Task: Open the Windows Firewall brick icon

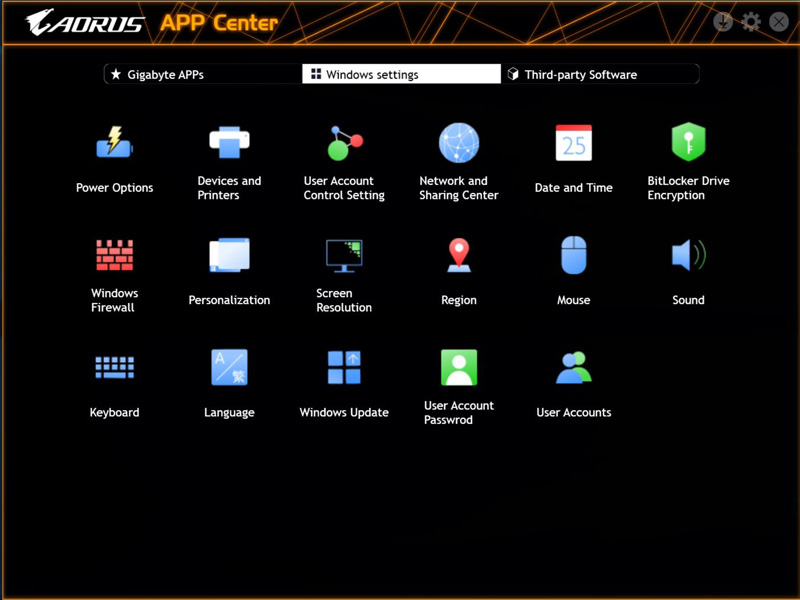Action: tap(114, 255)
